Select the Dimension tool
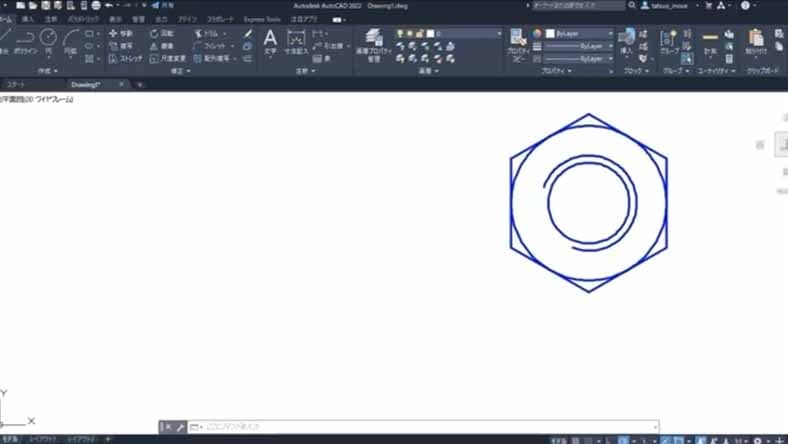Screen dimensions: 788x444 [x=296, y=41]
